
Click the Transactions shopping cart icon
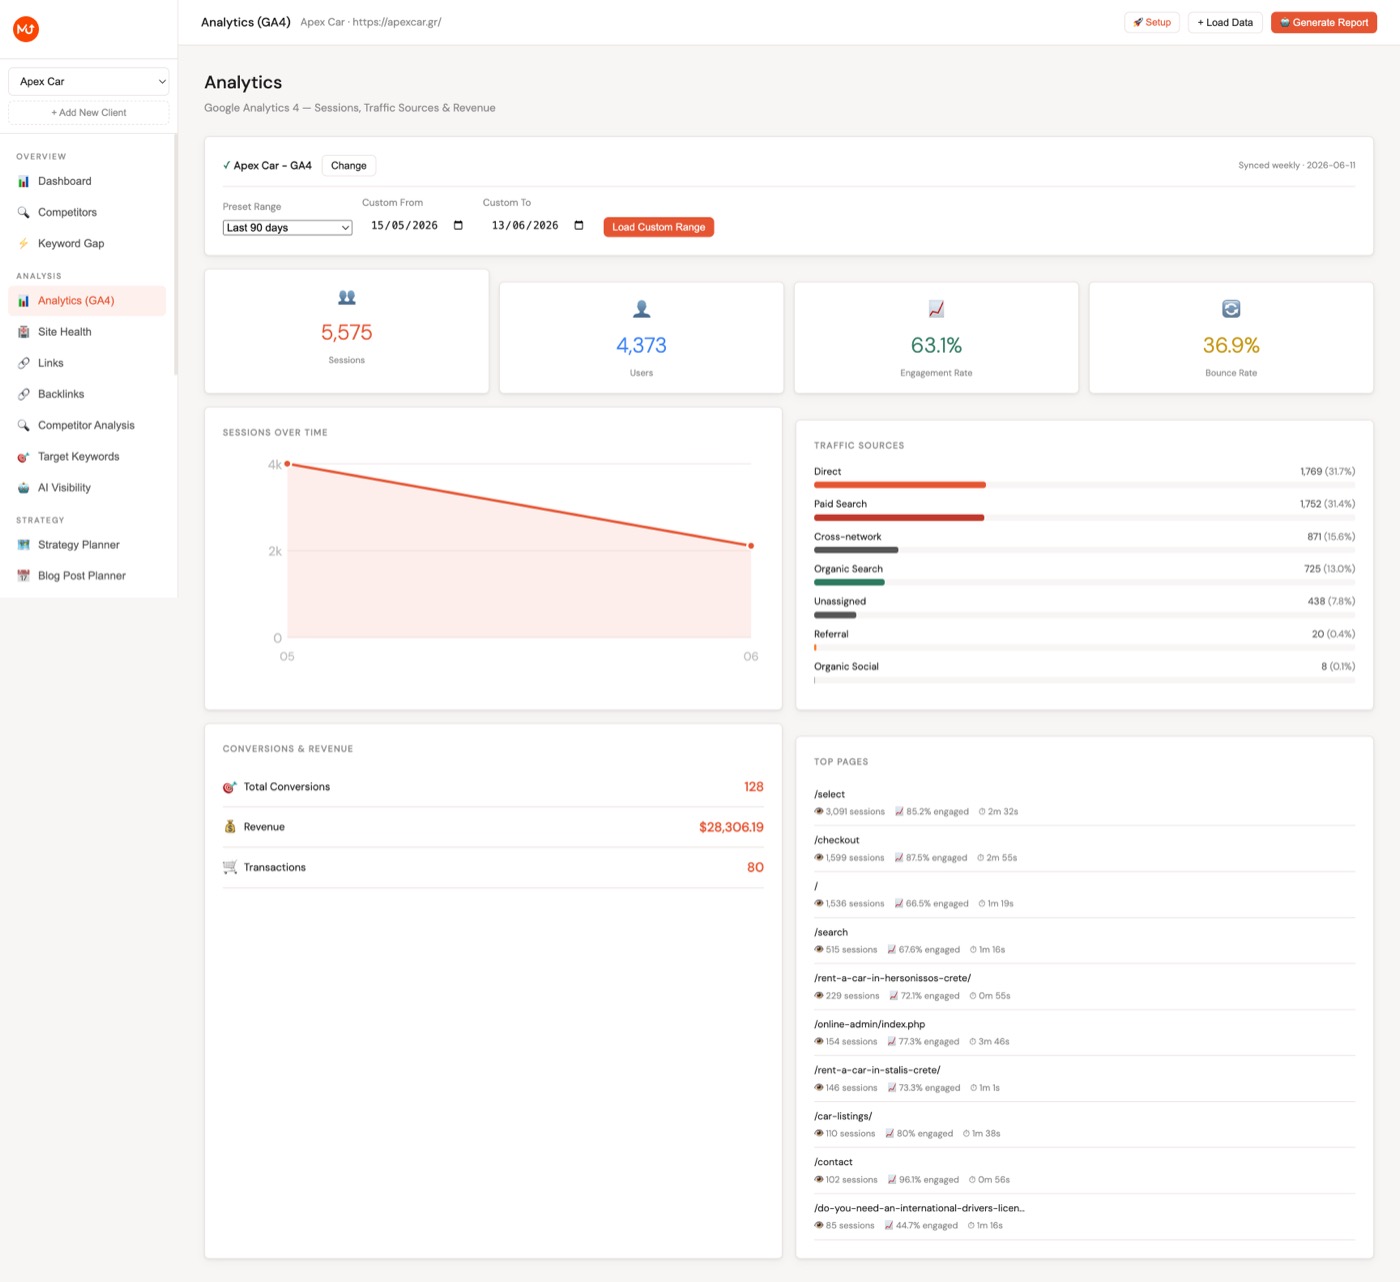click(230, 867)
